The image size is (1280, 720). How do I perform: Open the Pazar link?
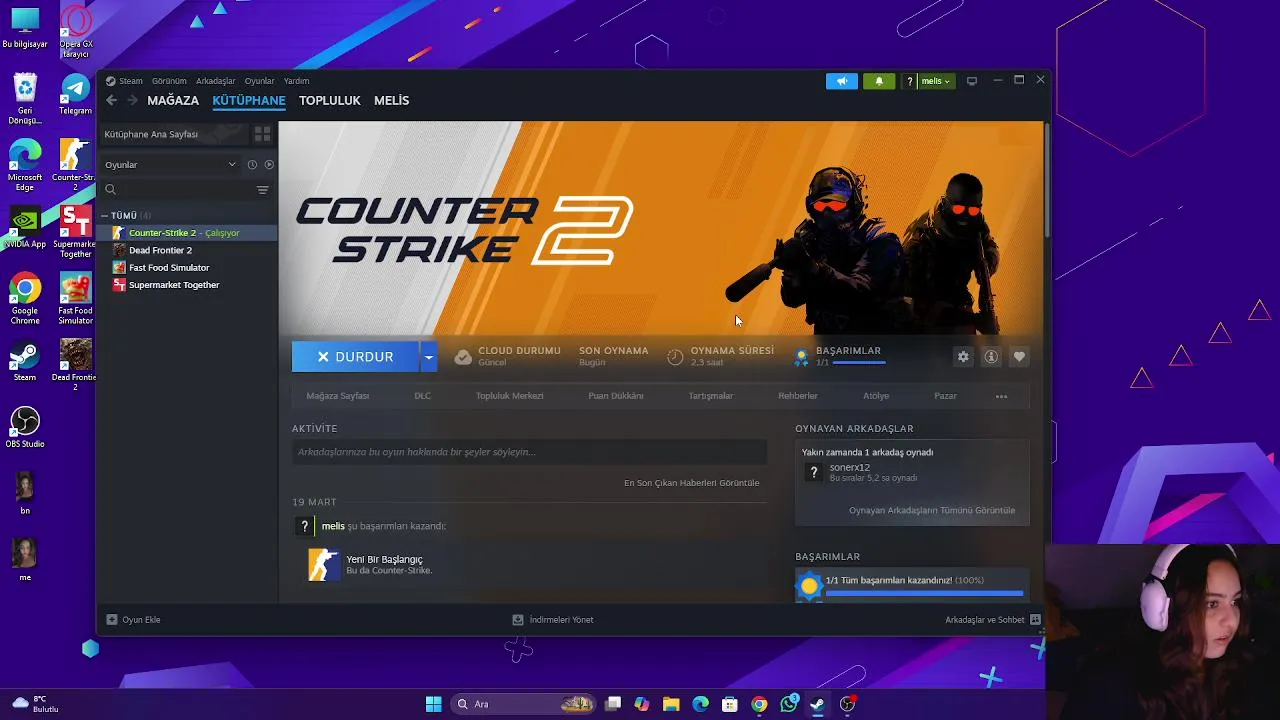(945, 396)
